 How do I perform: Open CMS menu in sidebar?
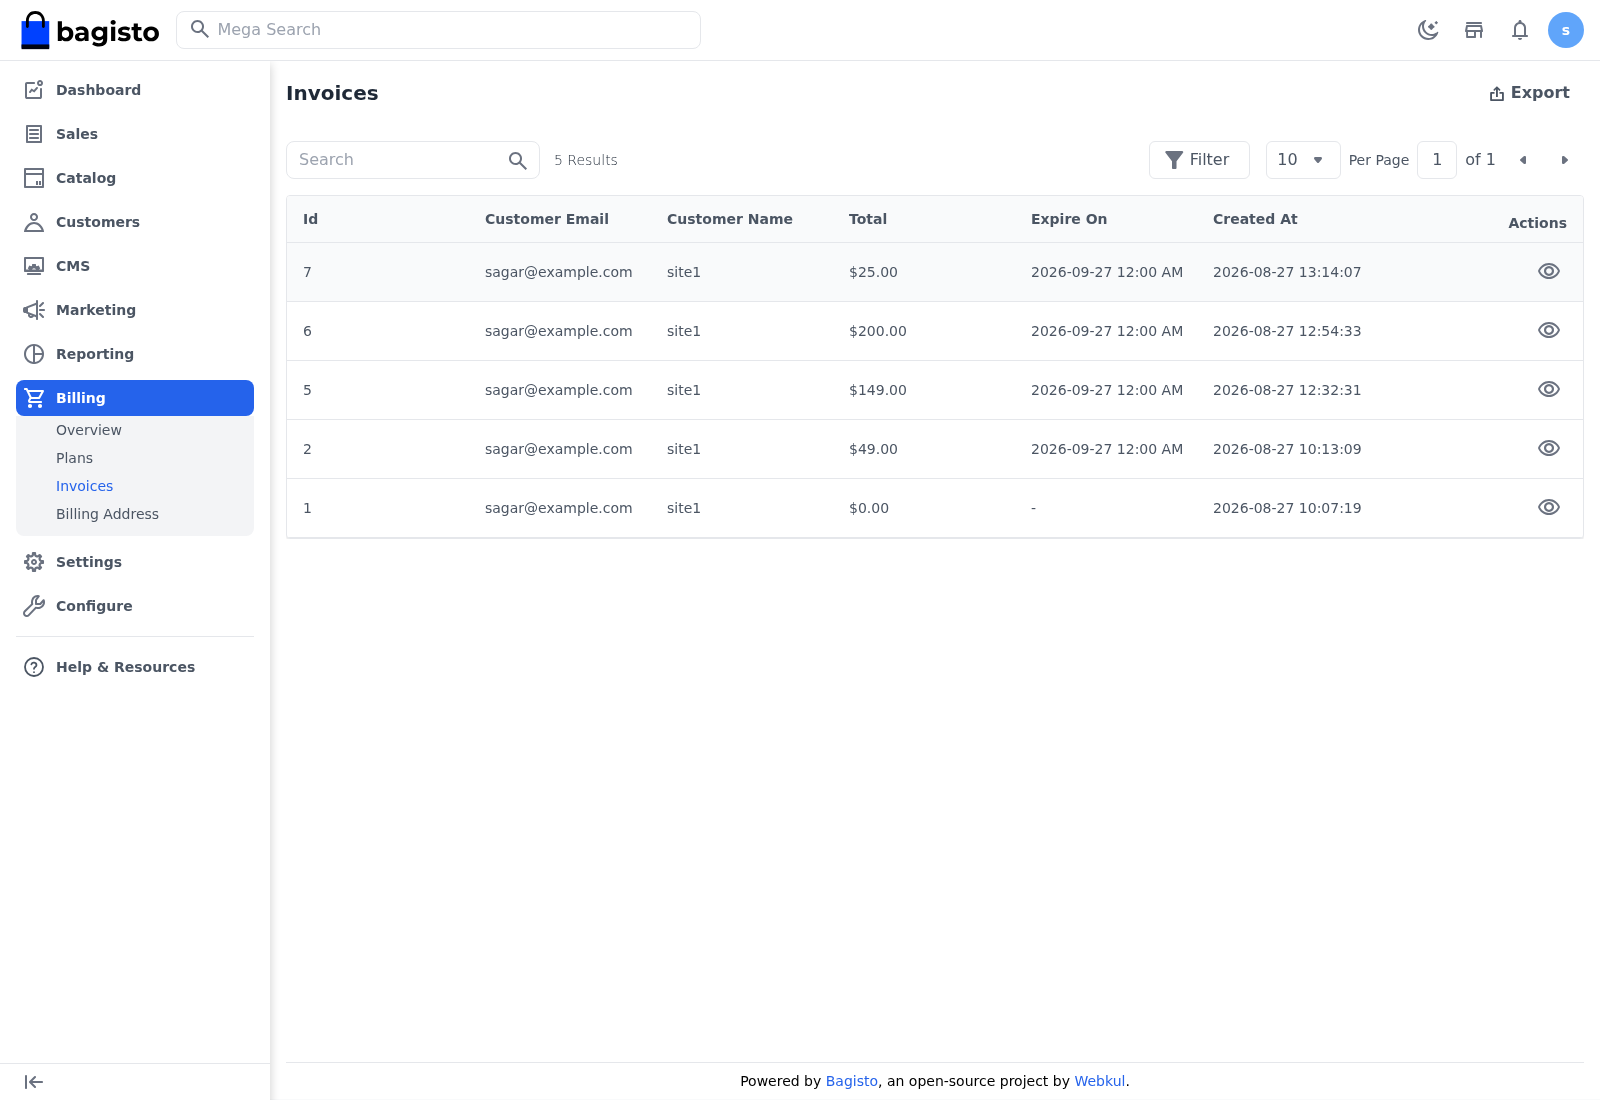(135, 266)
